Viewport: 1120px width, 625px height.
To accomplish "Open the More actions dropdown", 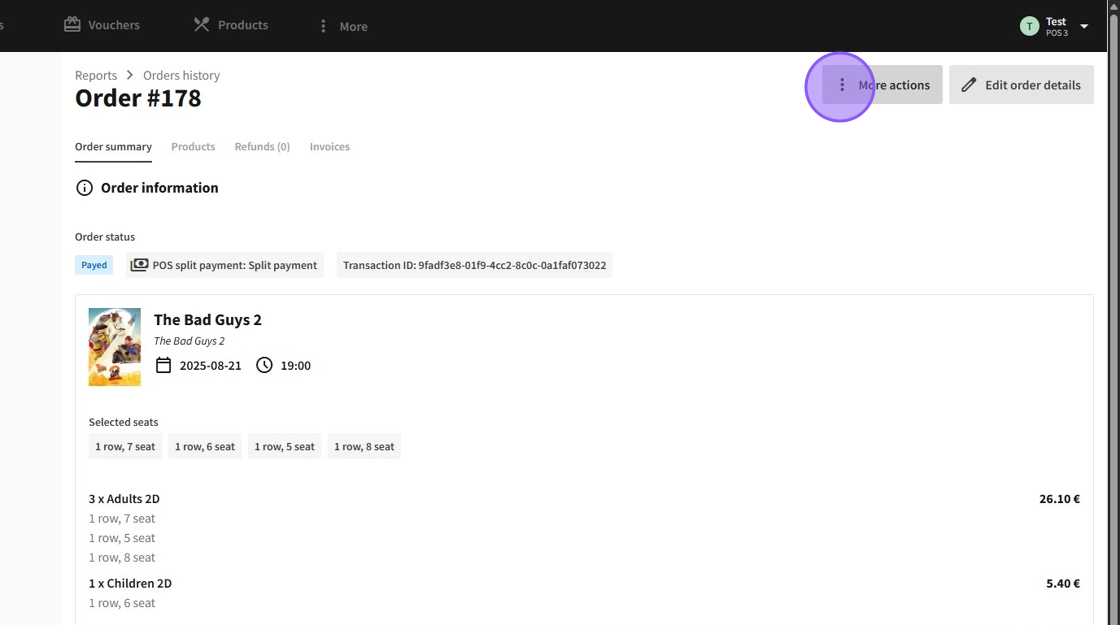I will pos(882,85).
